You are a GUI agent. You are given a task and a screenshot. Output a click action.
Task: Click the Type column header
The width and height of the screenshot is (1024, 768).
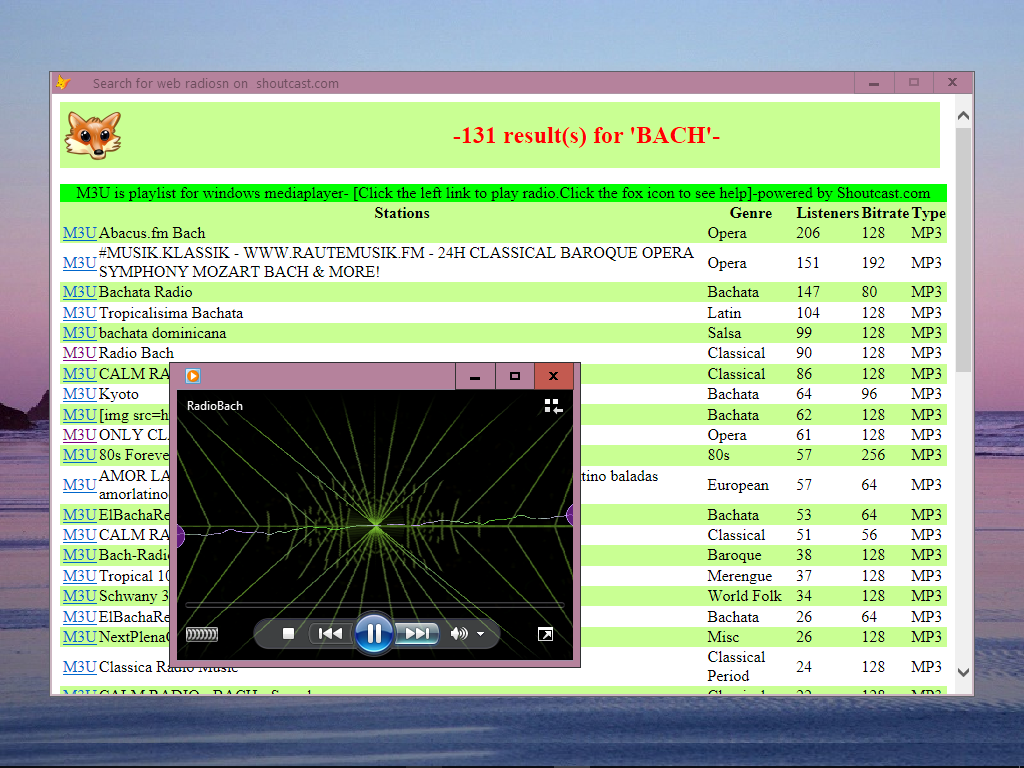coord(929,213)
